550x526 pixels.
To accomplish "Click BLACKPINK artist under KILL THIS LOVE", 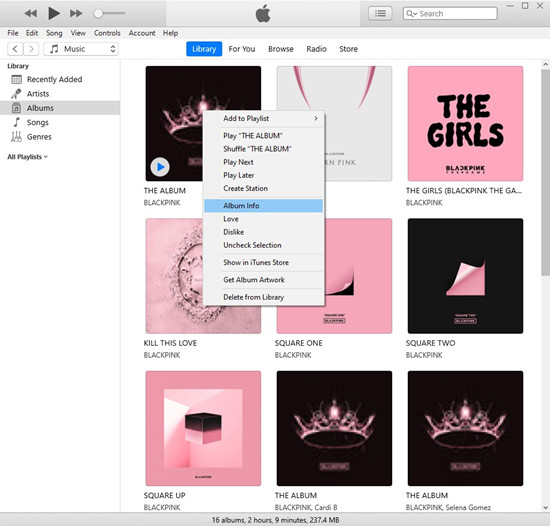I will click(x=162, y=355).
